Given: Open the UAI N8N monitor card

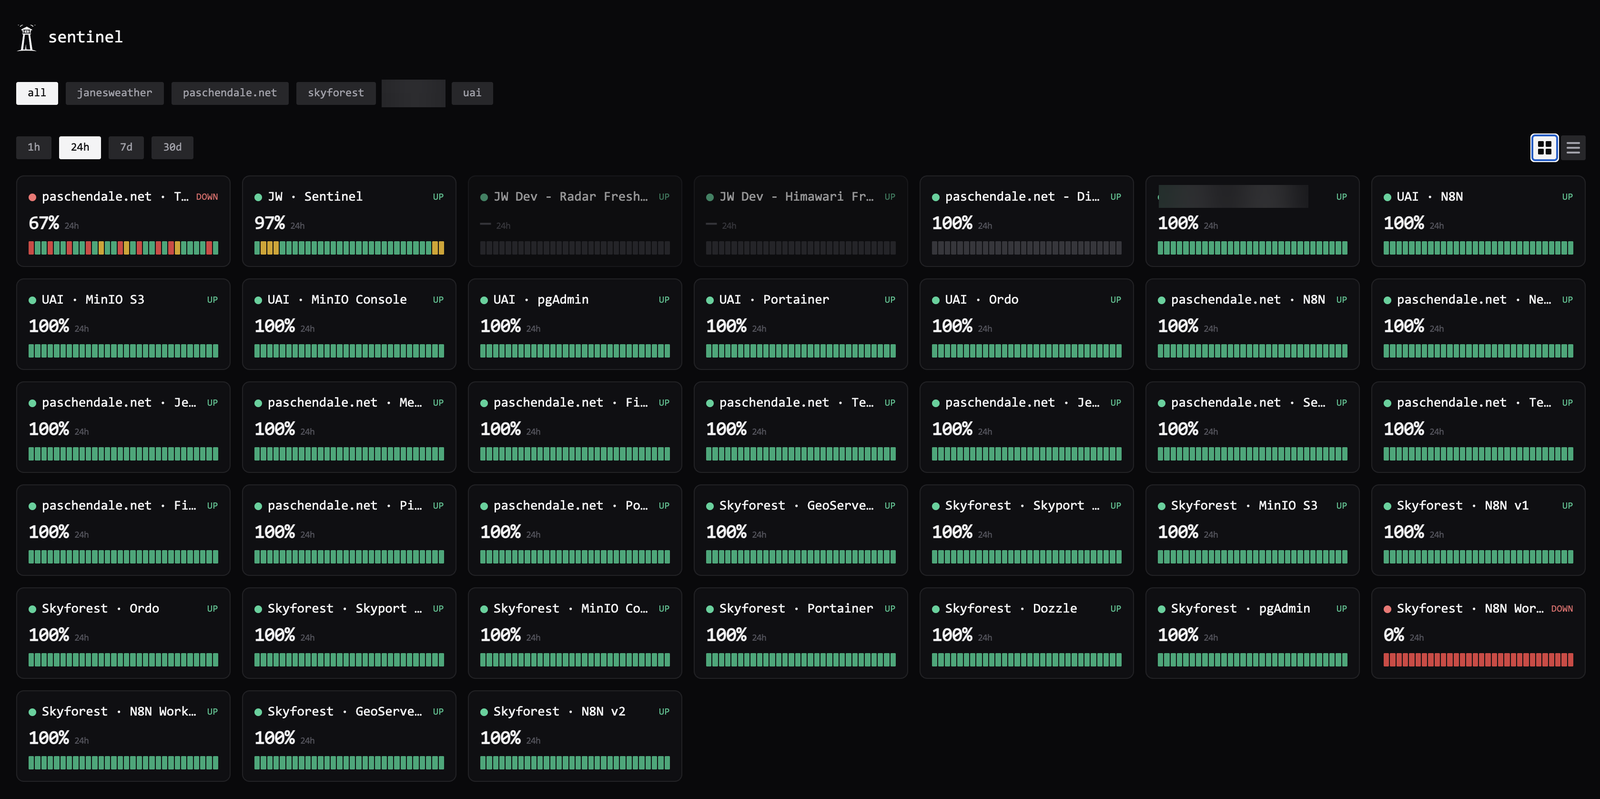Looking at the screenshot, I should (x=1478, y=221).
